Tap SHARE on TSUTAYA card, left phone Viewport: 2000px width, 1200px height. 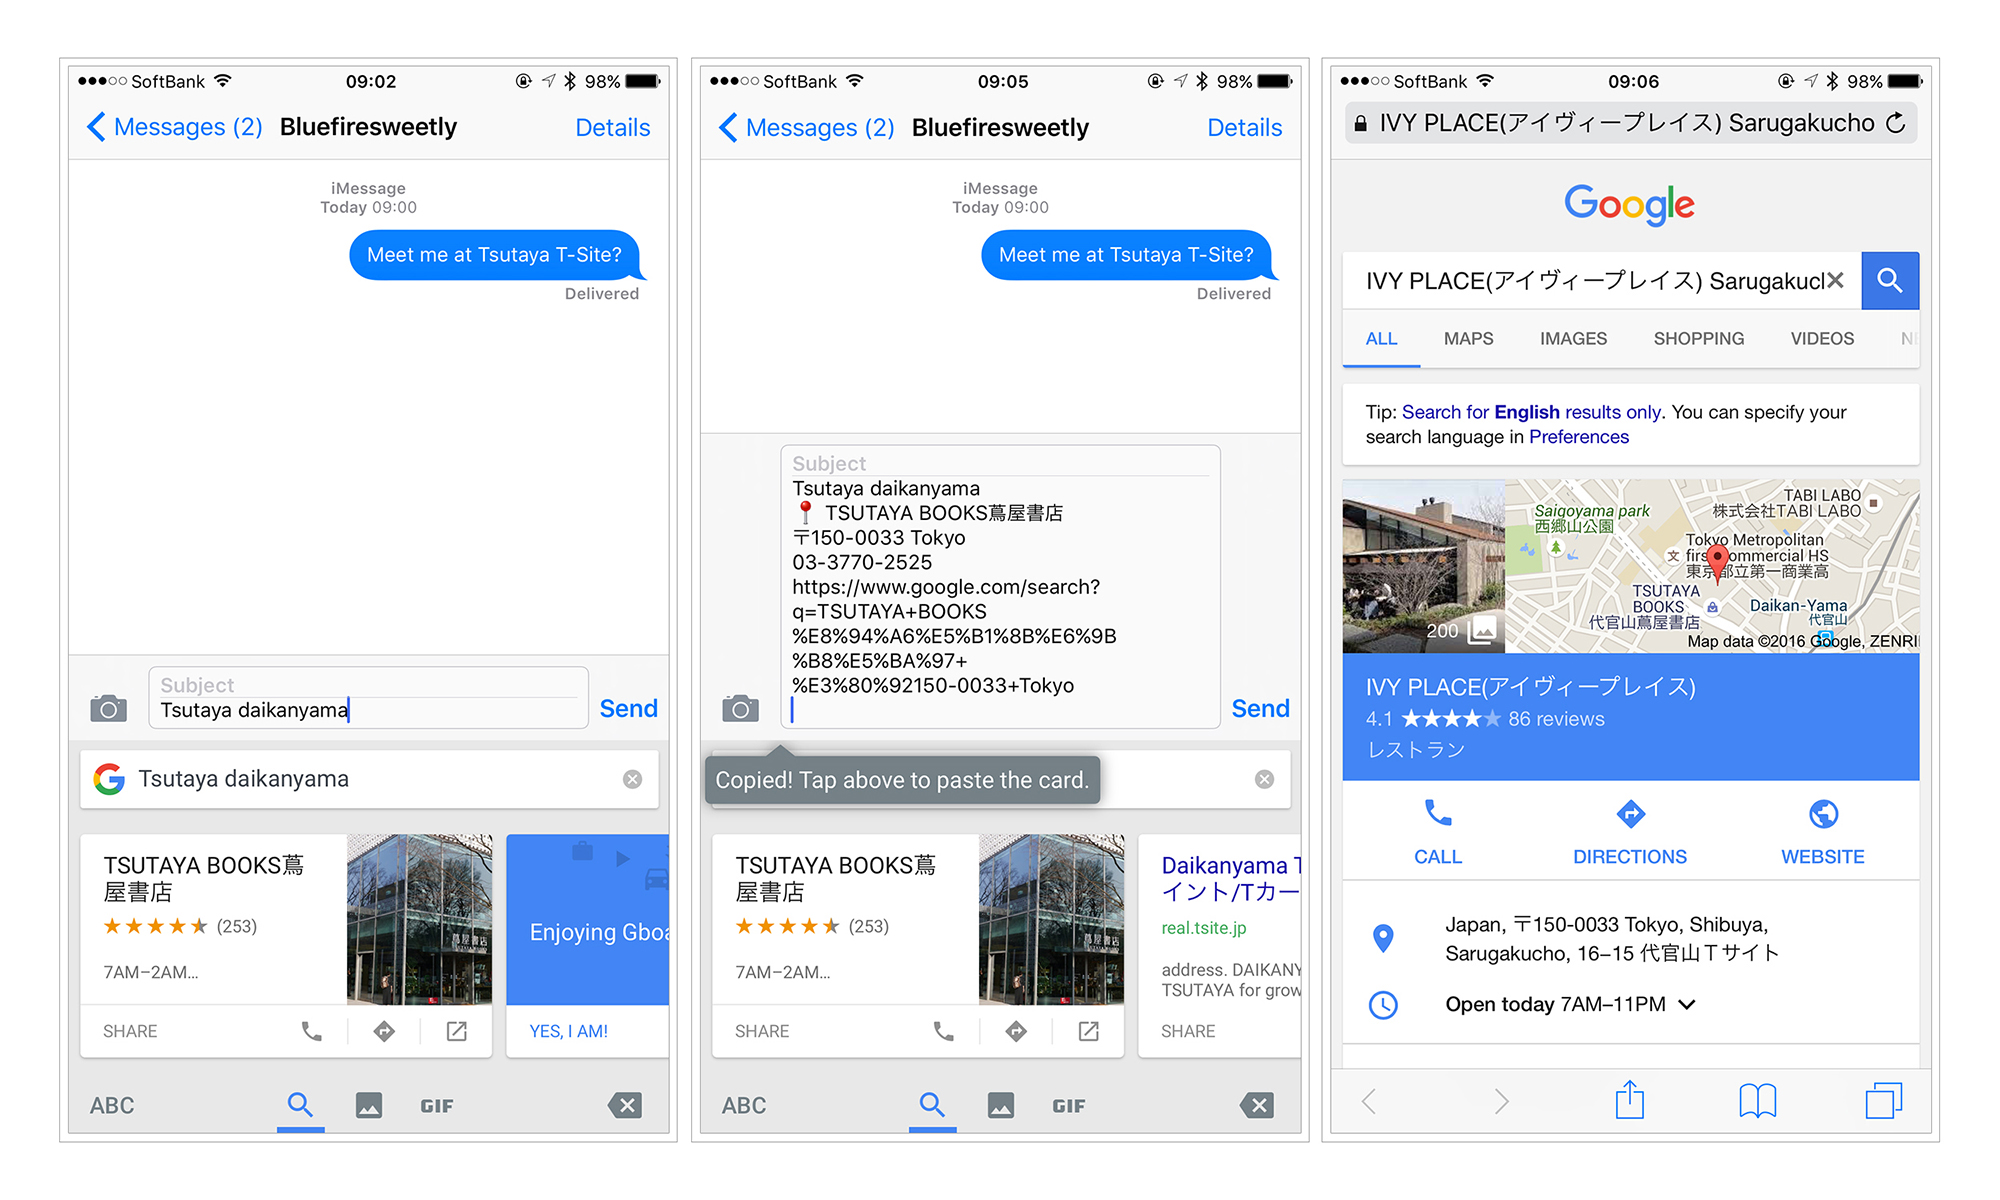[x=130, y=1031]
